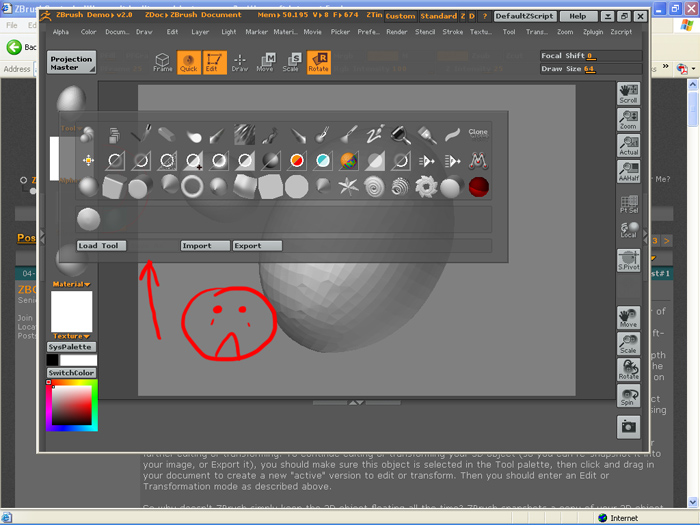This screenshot has width=700, height=525.
Task: Click browser scrollbar down arrow
Action: pos(692,503)
